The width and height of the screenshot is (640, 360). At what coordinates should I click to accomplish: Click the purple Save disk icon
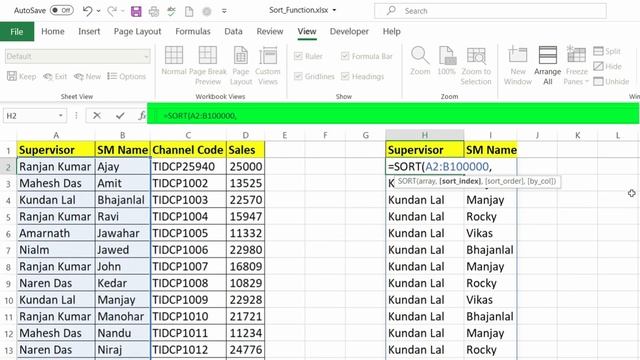[136, 11]
